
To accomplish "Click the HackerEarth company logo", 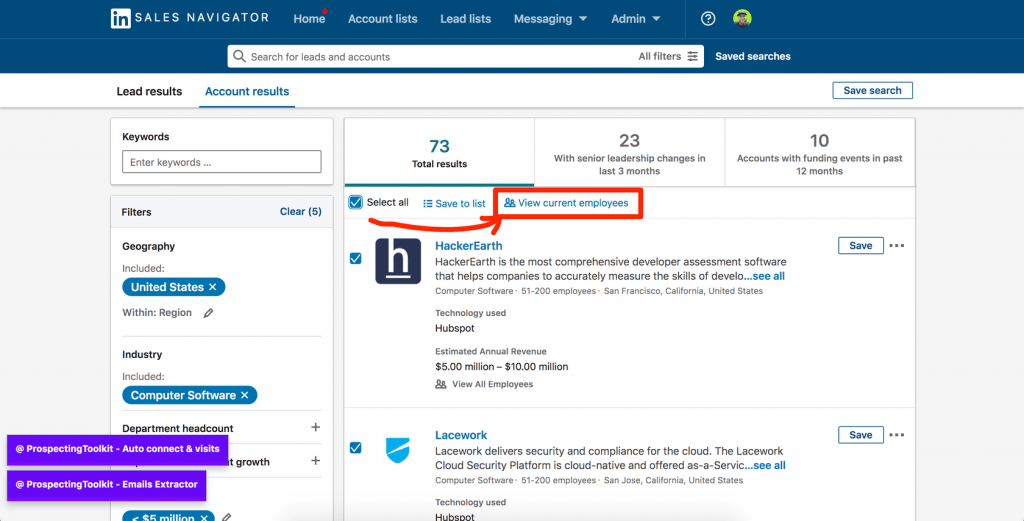I will 398,261.
